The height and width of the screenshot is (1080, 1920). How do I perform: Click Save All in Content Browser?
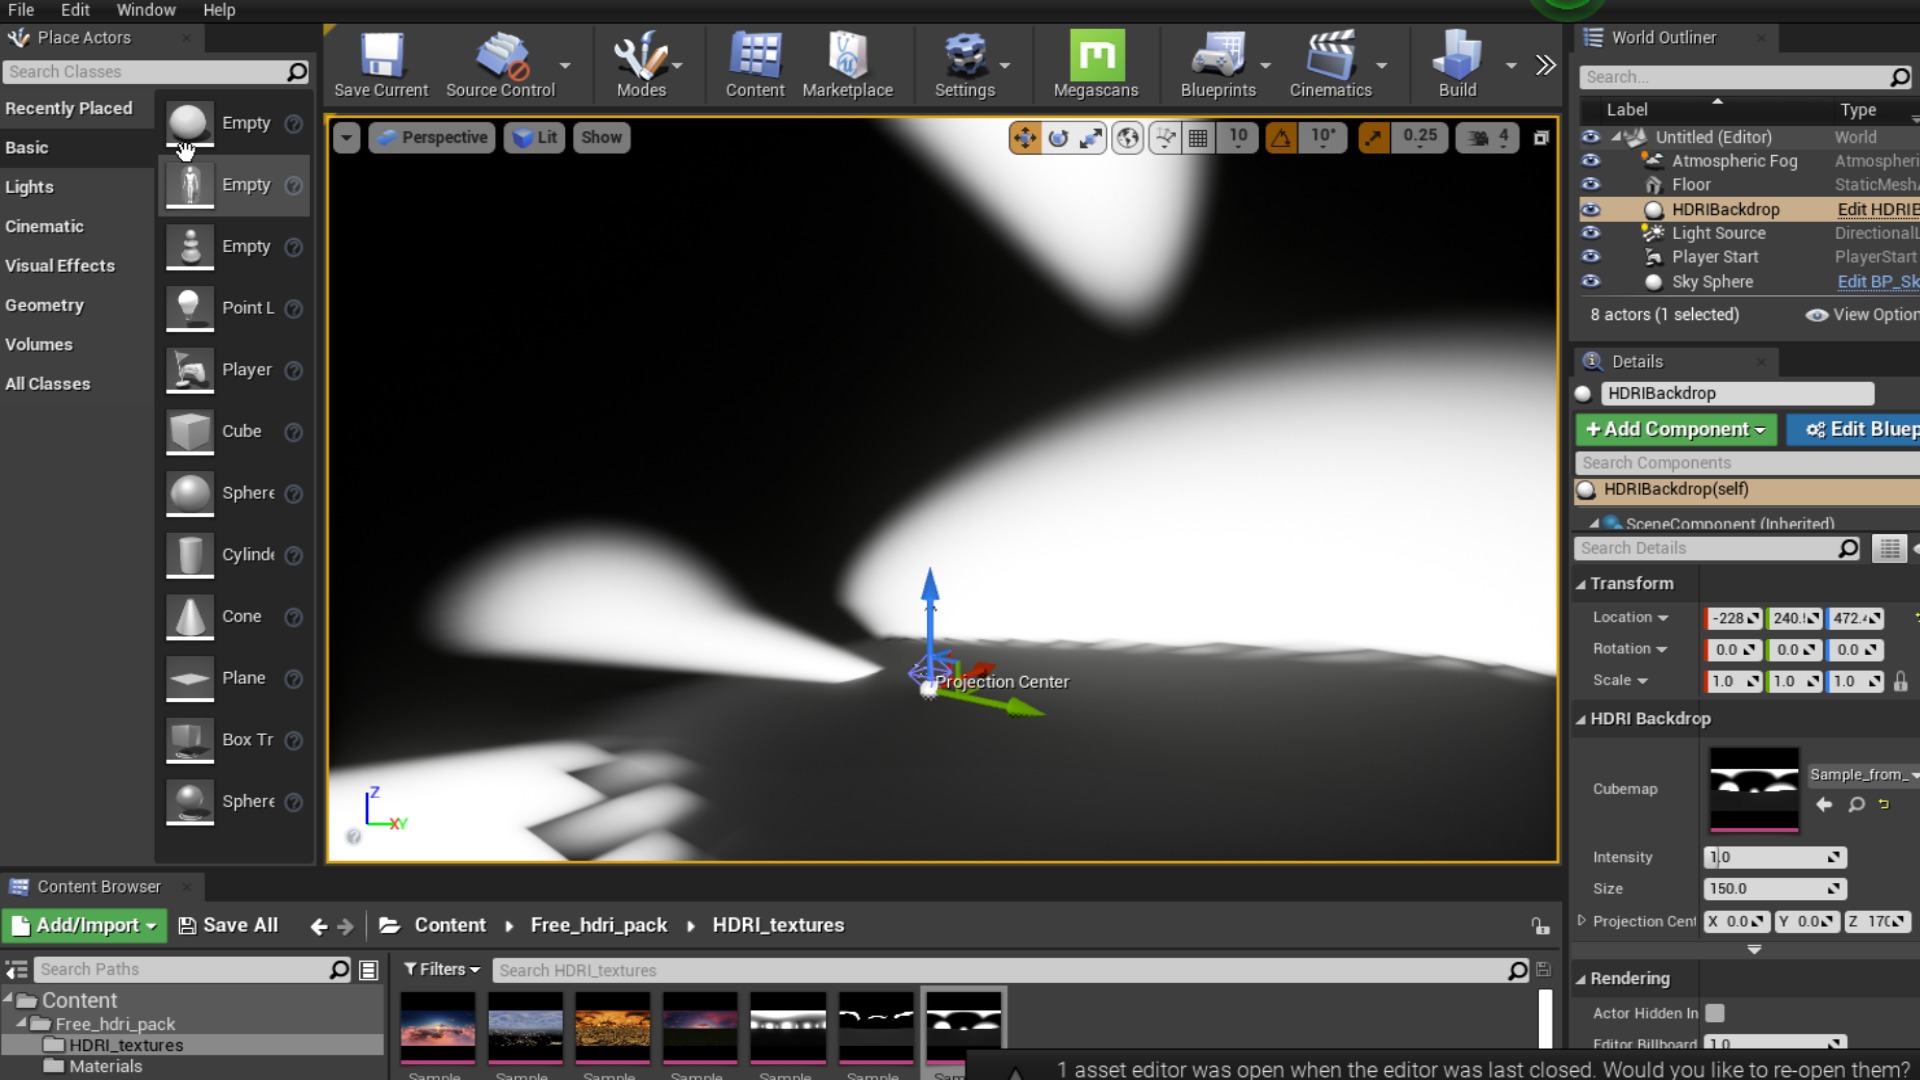(228, 925)
